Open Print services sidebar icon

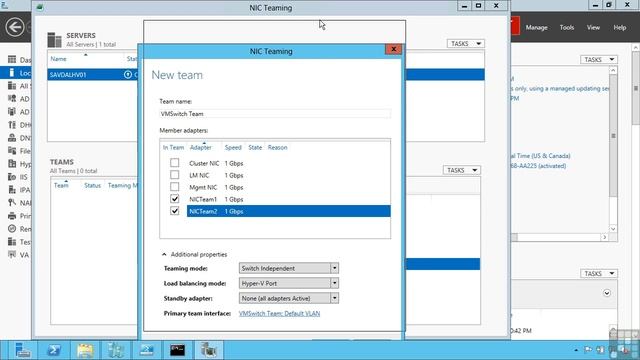tap(12, 216)
